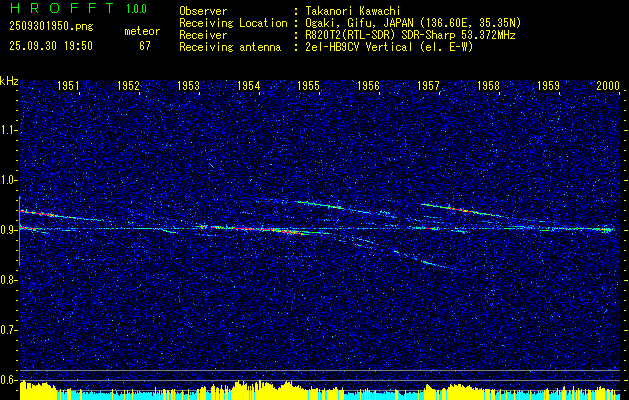Click file name 2509301950.png
Screen dimensions: 629x400
pyautogui.click(x=51, y=26)
